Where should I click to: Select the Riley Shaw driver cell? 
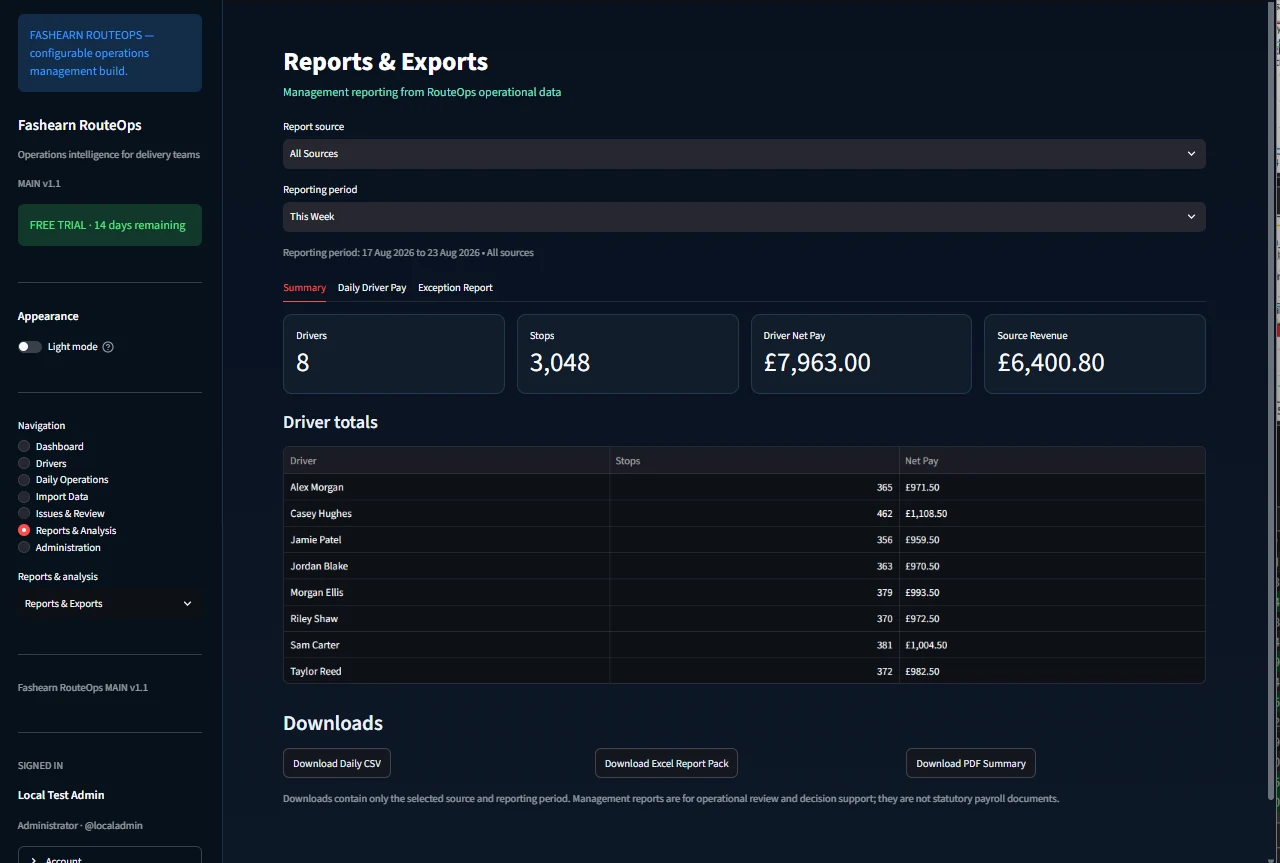point(447,618)
